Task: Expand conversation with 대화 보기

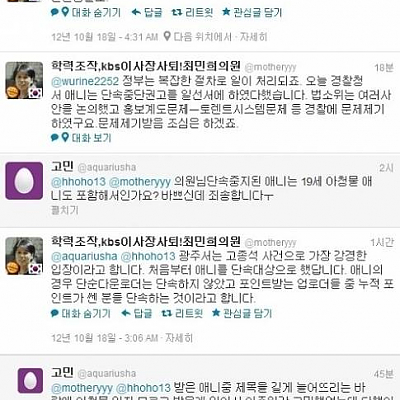Action: point(91,137)
